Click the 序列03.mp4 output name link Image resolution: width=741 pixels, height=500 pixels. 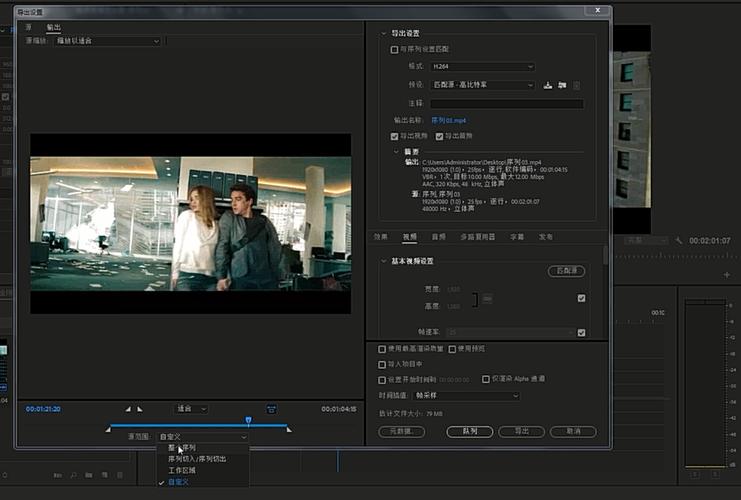(x=448, y=121)
